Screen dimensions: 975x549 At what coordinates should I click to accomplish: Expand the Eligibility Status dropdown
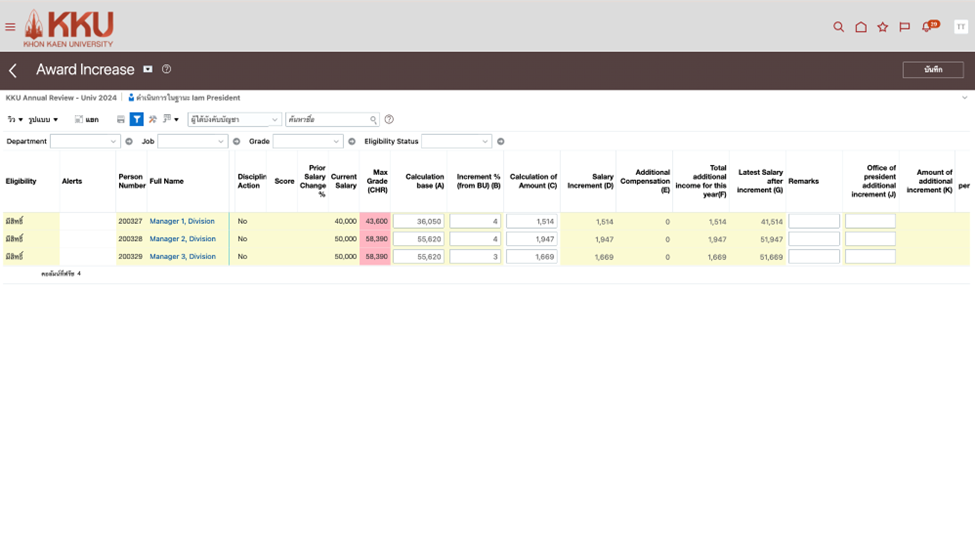pyautogui.click(x=457, y=142)
